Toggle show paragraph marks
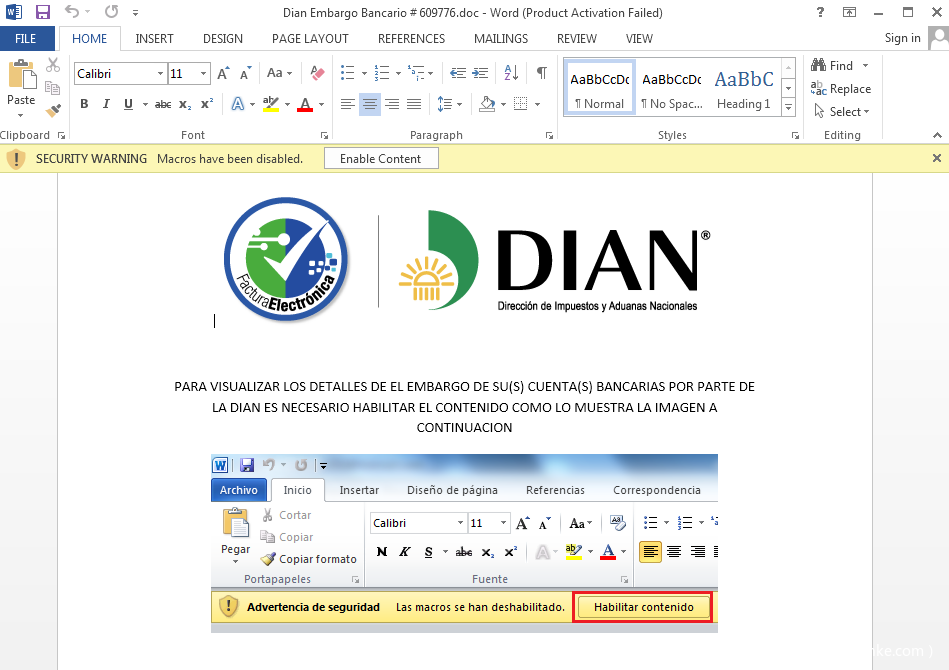The height and width of the screenshot is (670, 949). pos(542,73)
